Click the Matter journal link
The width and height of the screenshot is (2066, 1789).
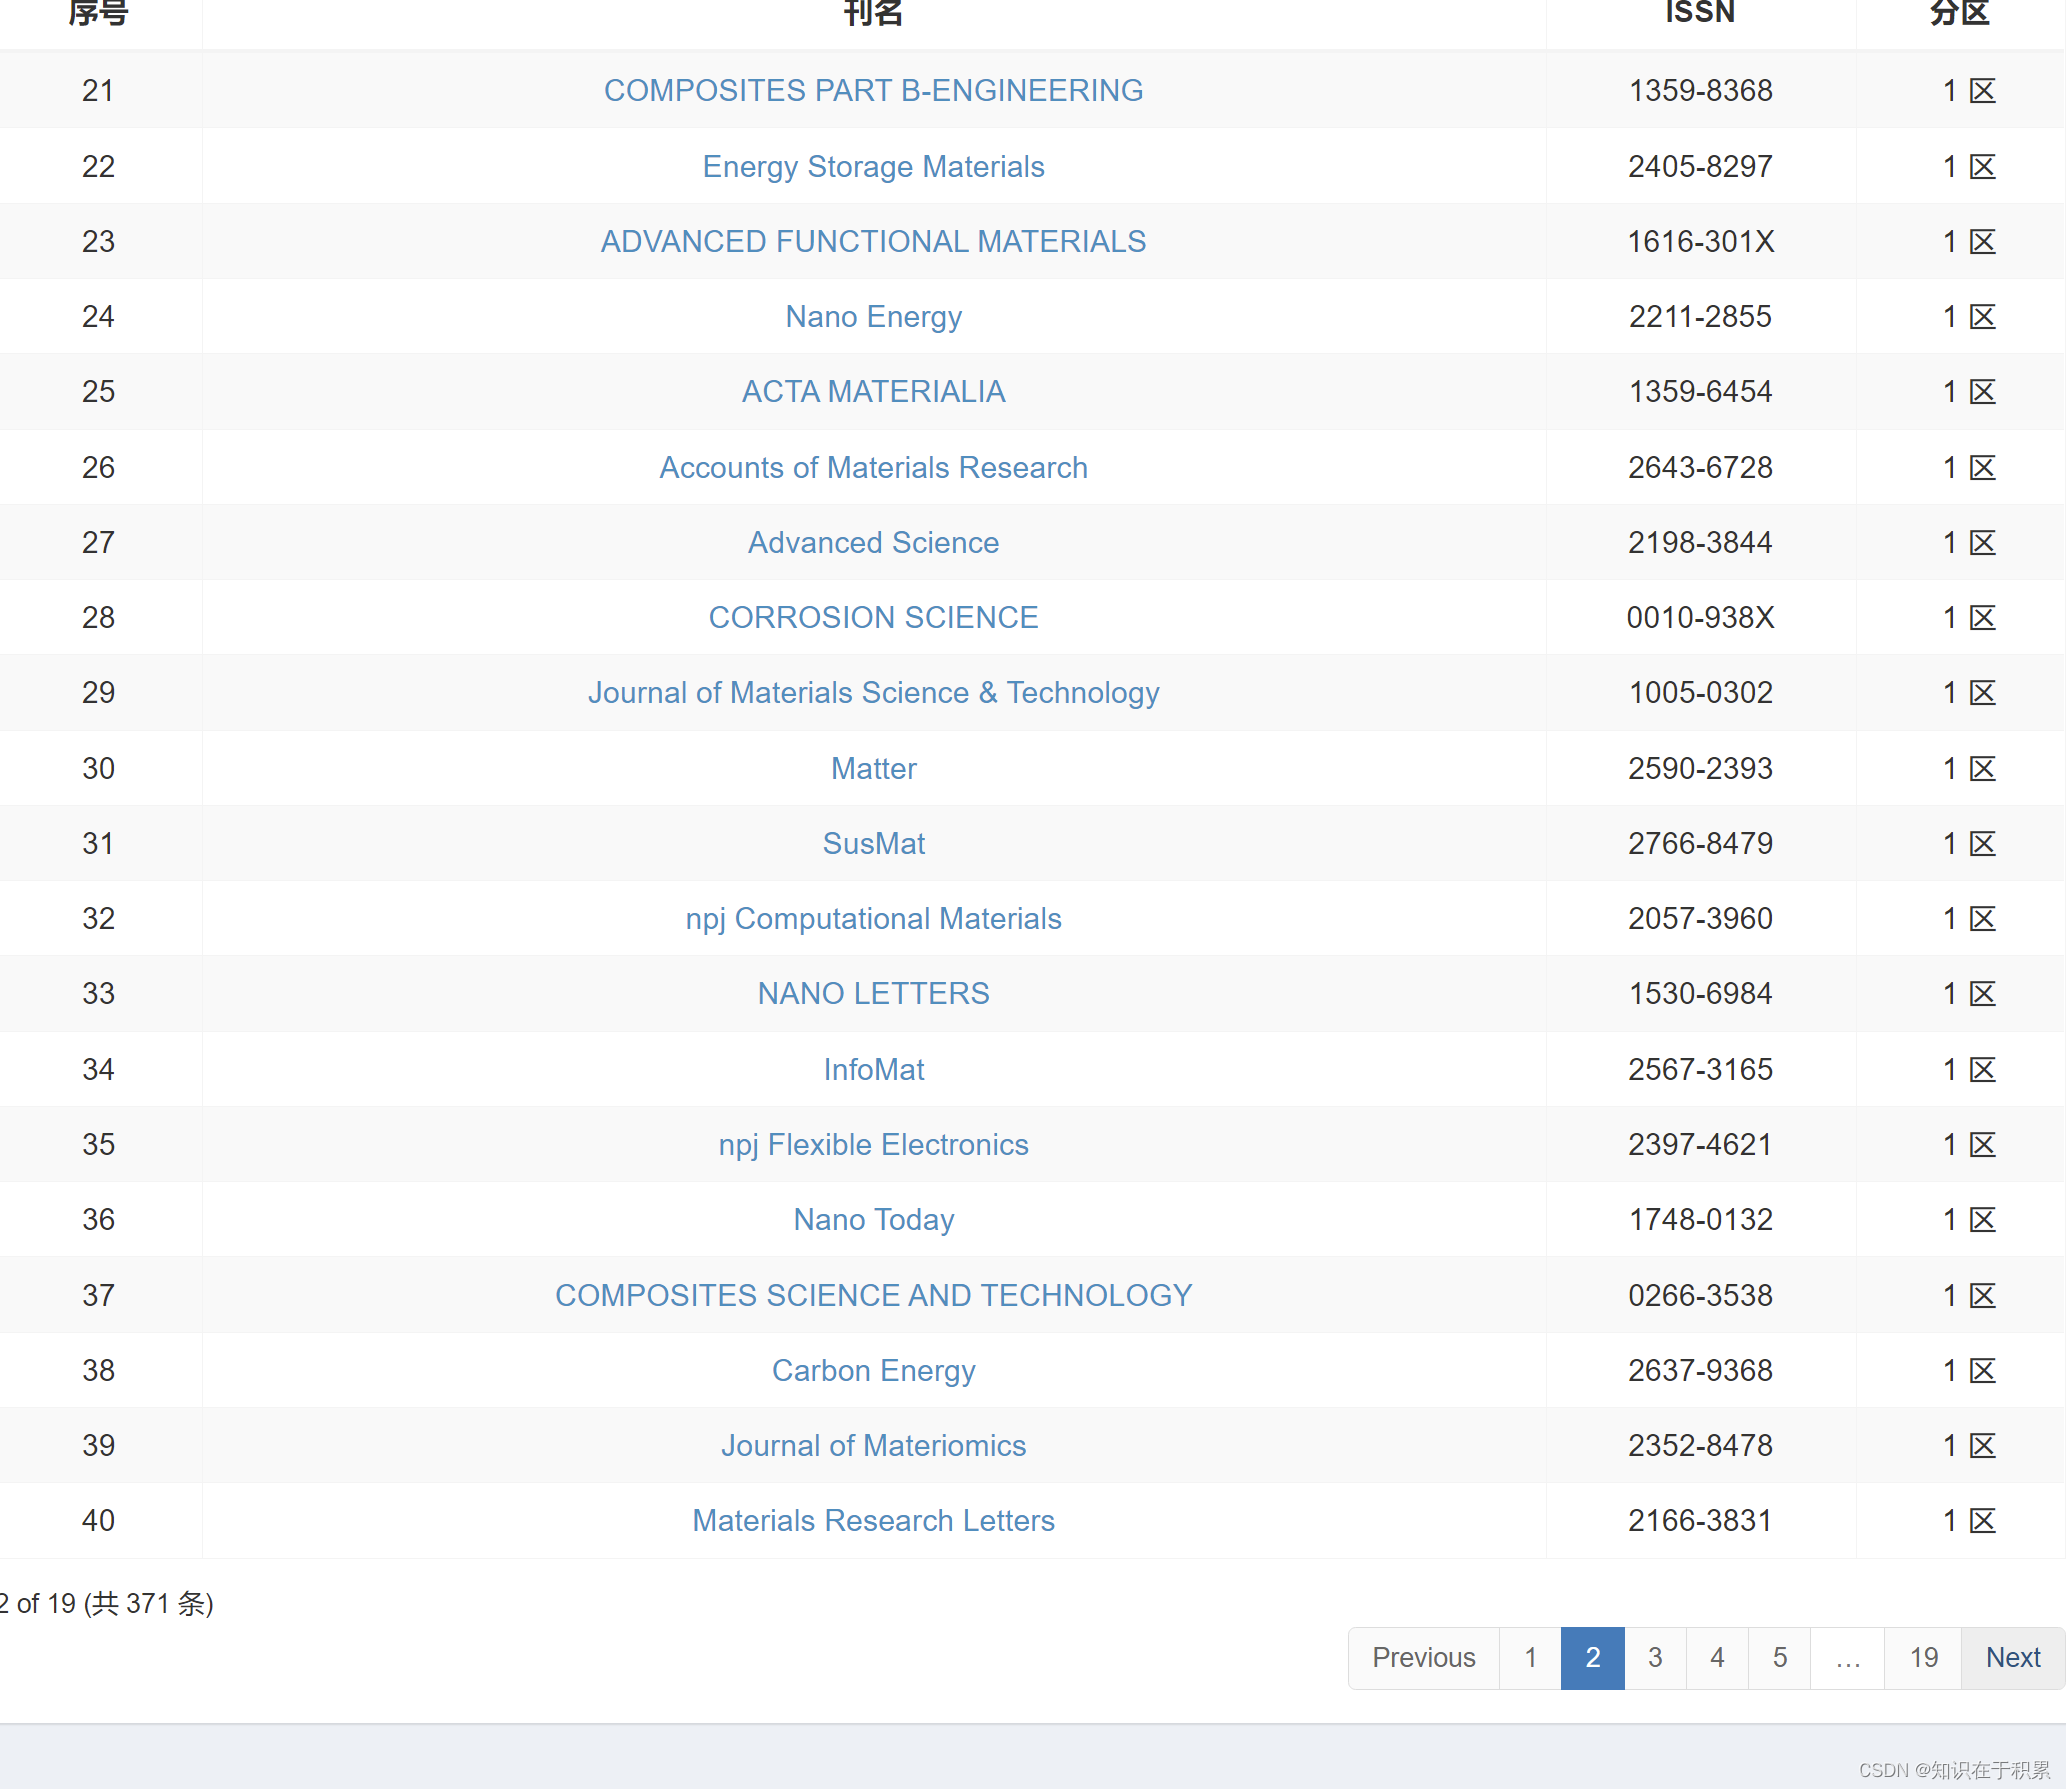[x=873, y=768]
